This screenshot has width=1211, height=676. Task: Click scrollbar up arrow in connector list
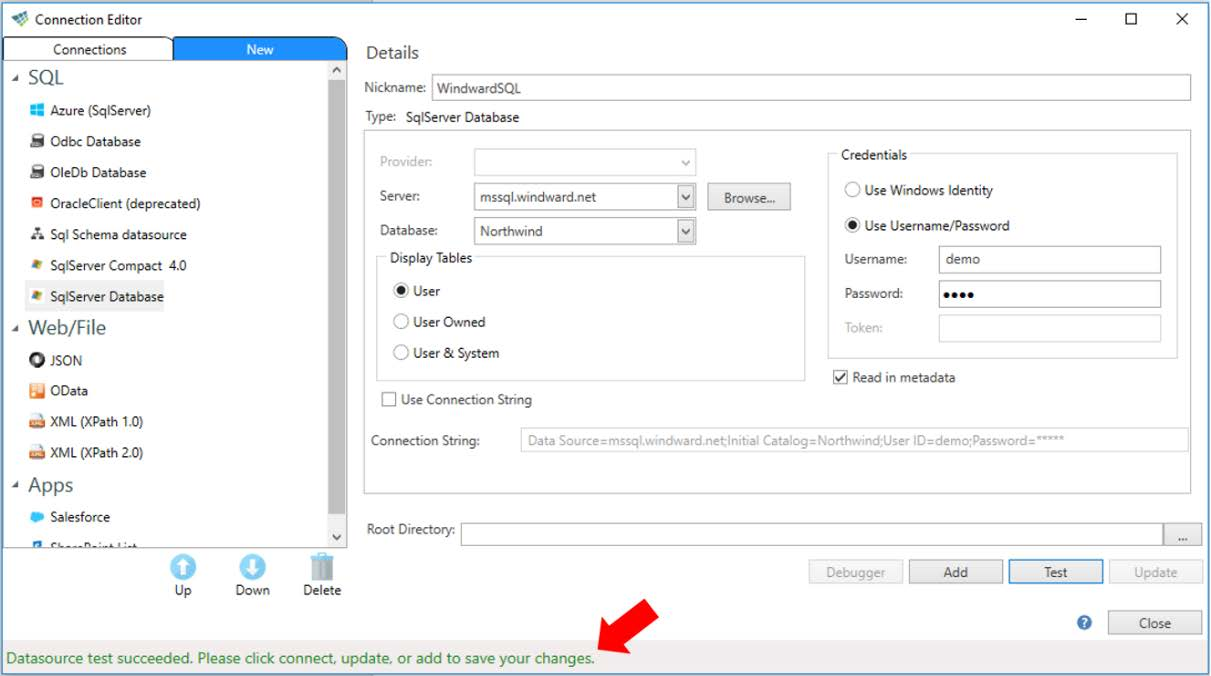point(336,71)
